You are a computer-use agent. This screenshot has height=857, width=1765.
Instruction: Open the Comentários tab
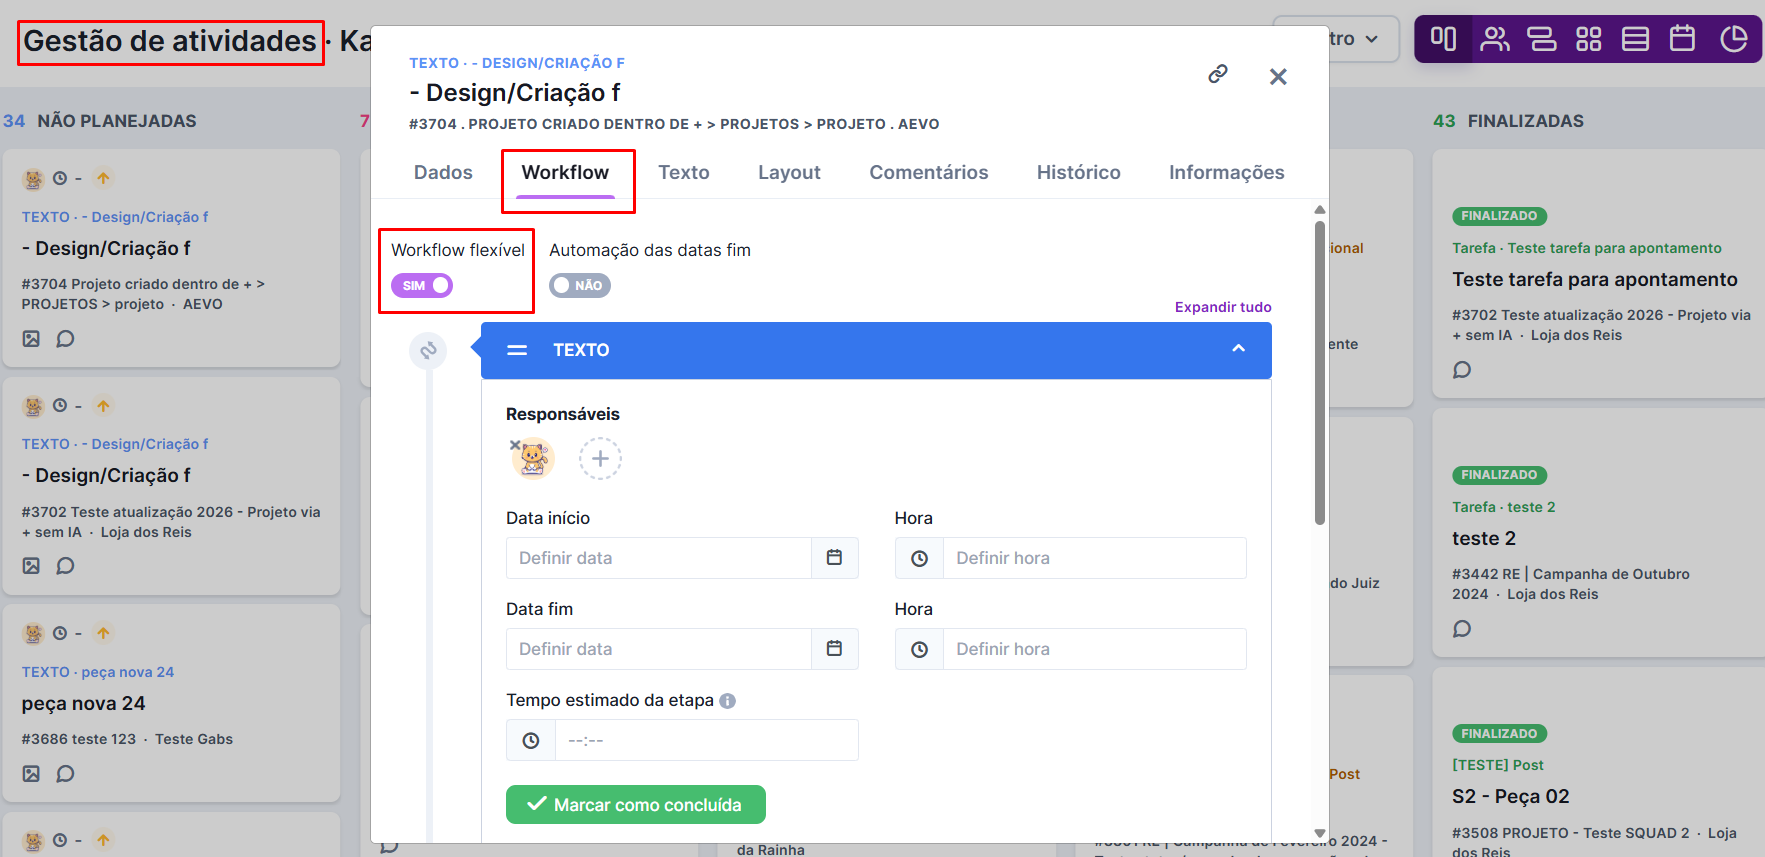[x=928, y=172]
